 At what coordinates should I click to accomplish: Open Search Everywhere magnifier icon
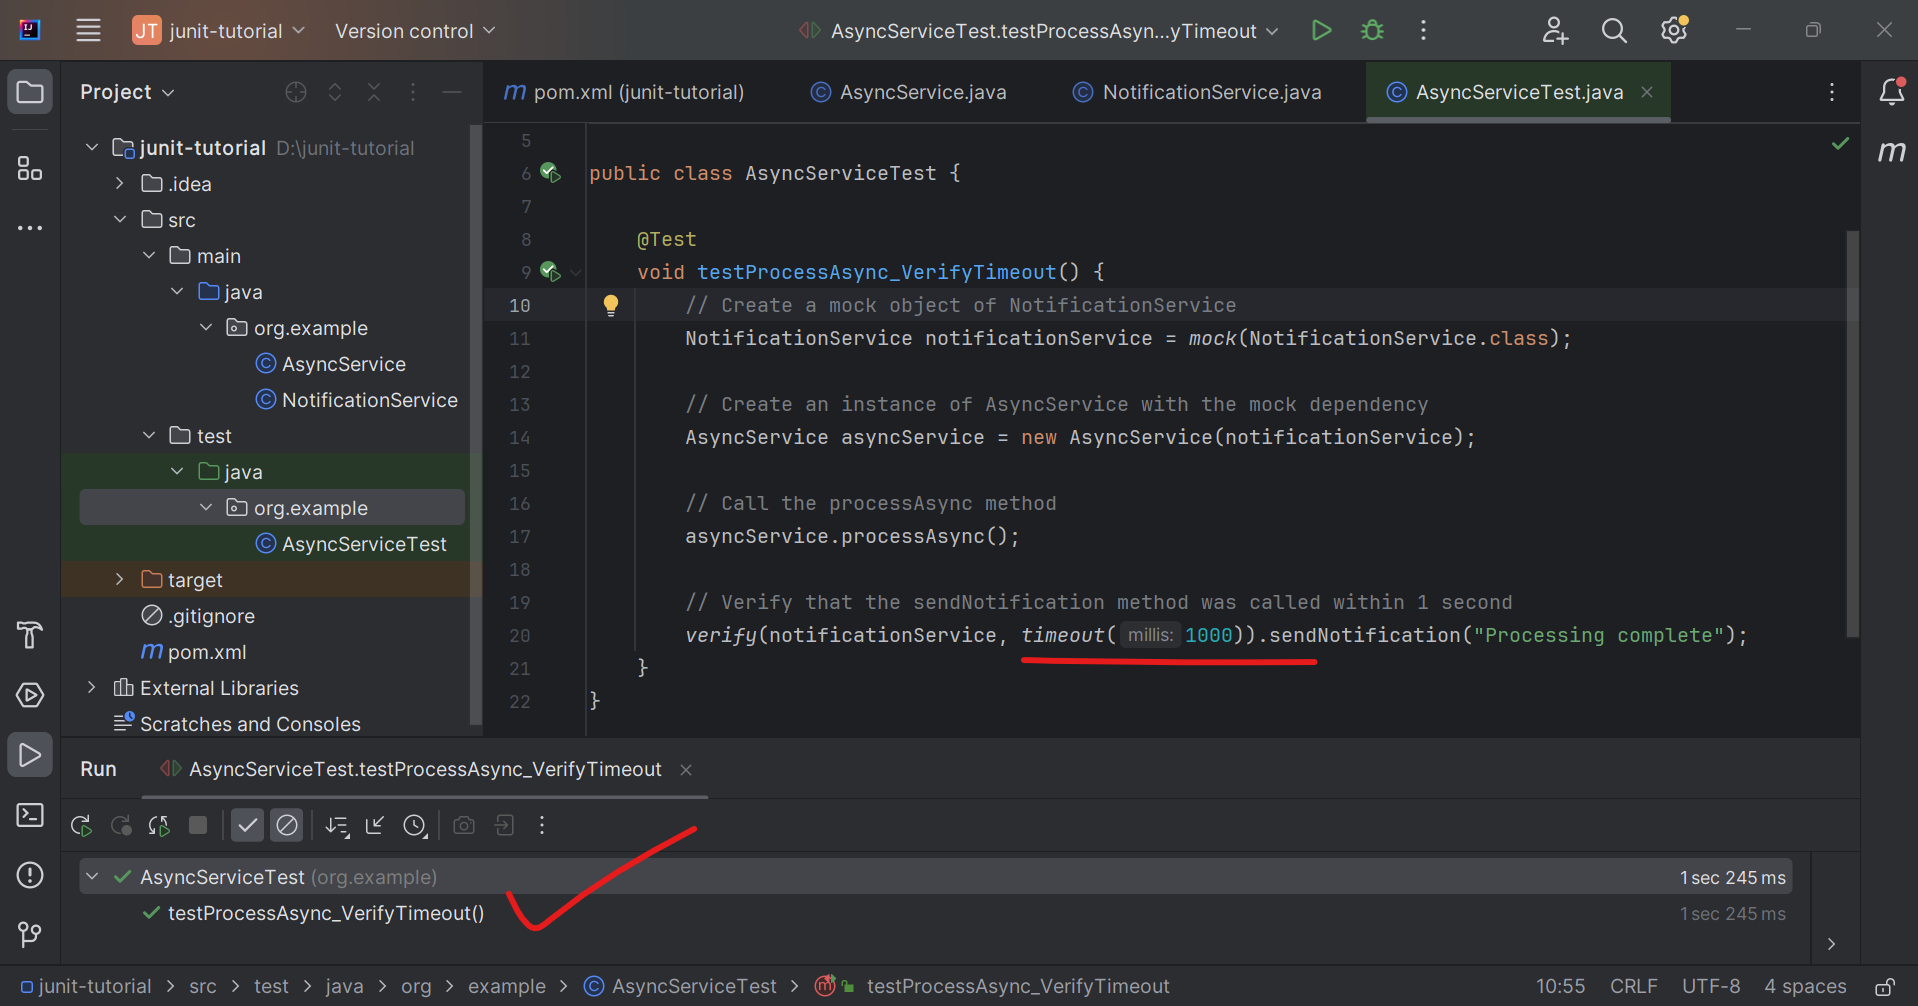tap(1613, 30)
